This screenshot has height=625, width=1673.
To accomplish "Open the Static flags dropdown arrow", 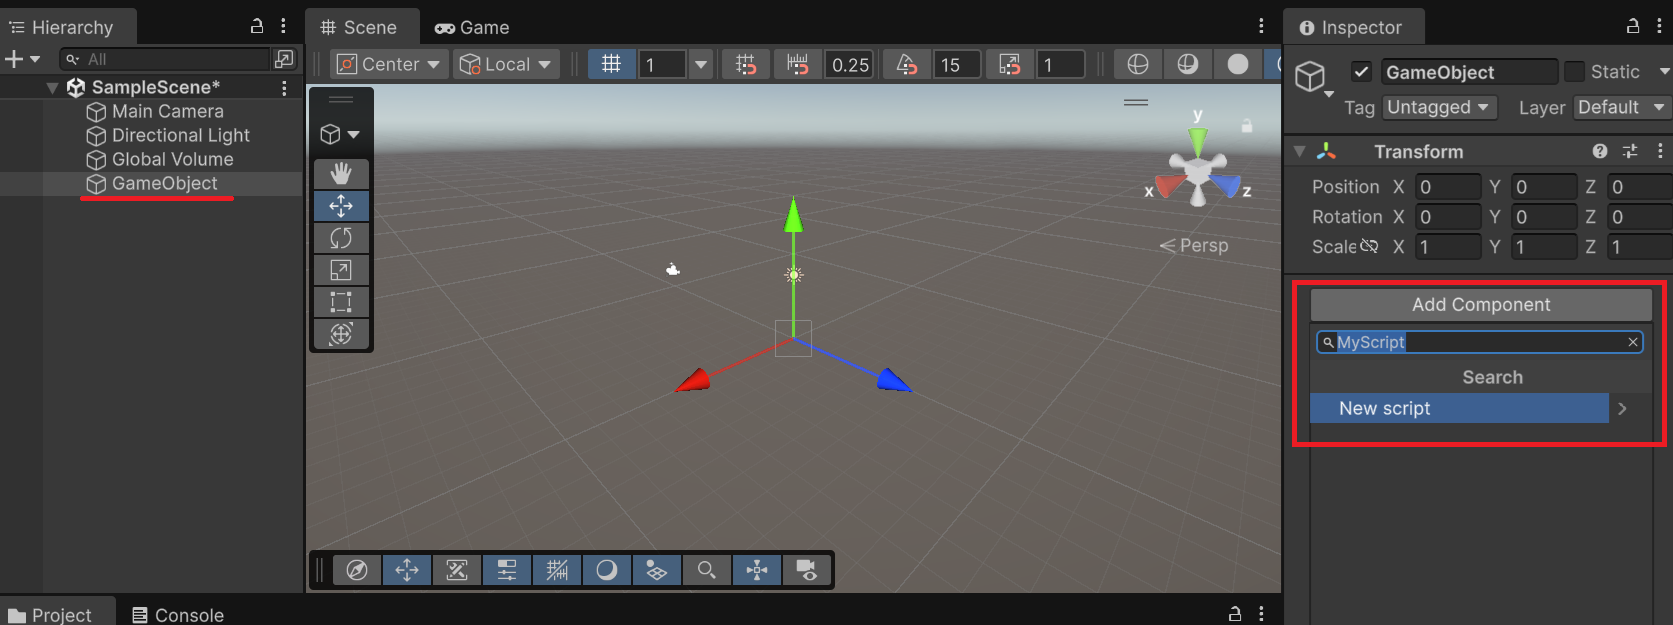I will point(1664,72).
